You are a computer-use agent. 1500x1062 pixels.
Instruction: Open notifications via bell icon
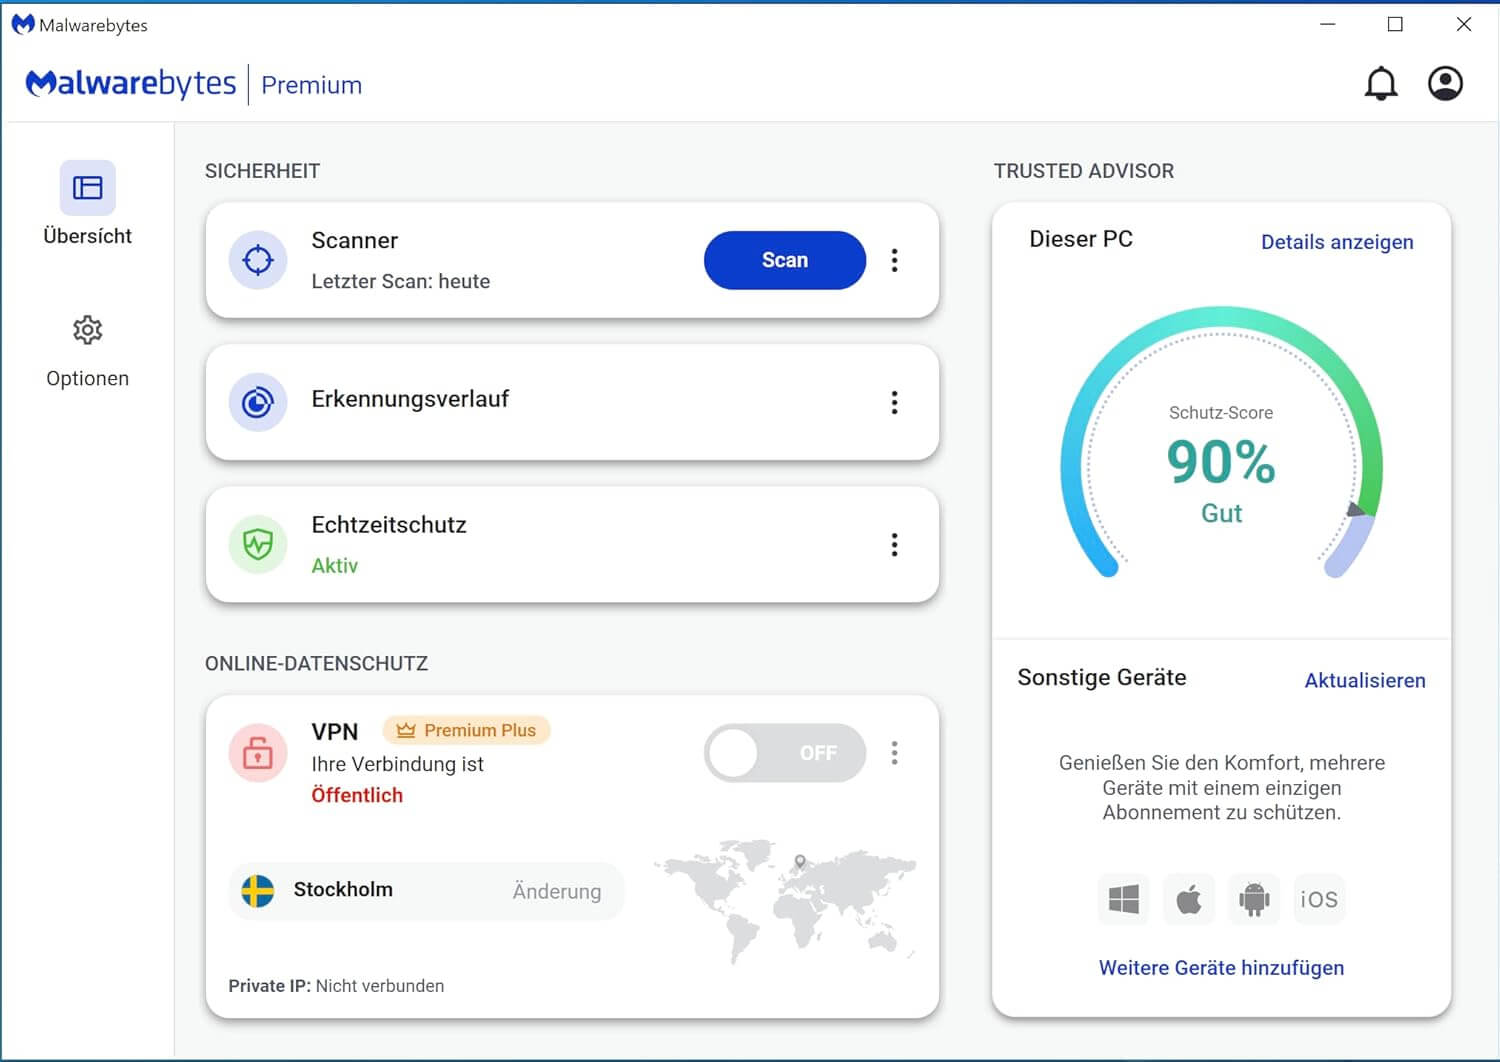(1381, 84)
